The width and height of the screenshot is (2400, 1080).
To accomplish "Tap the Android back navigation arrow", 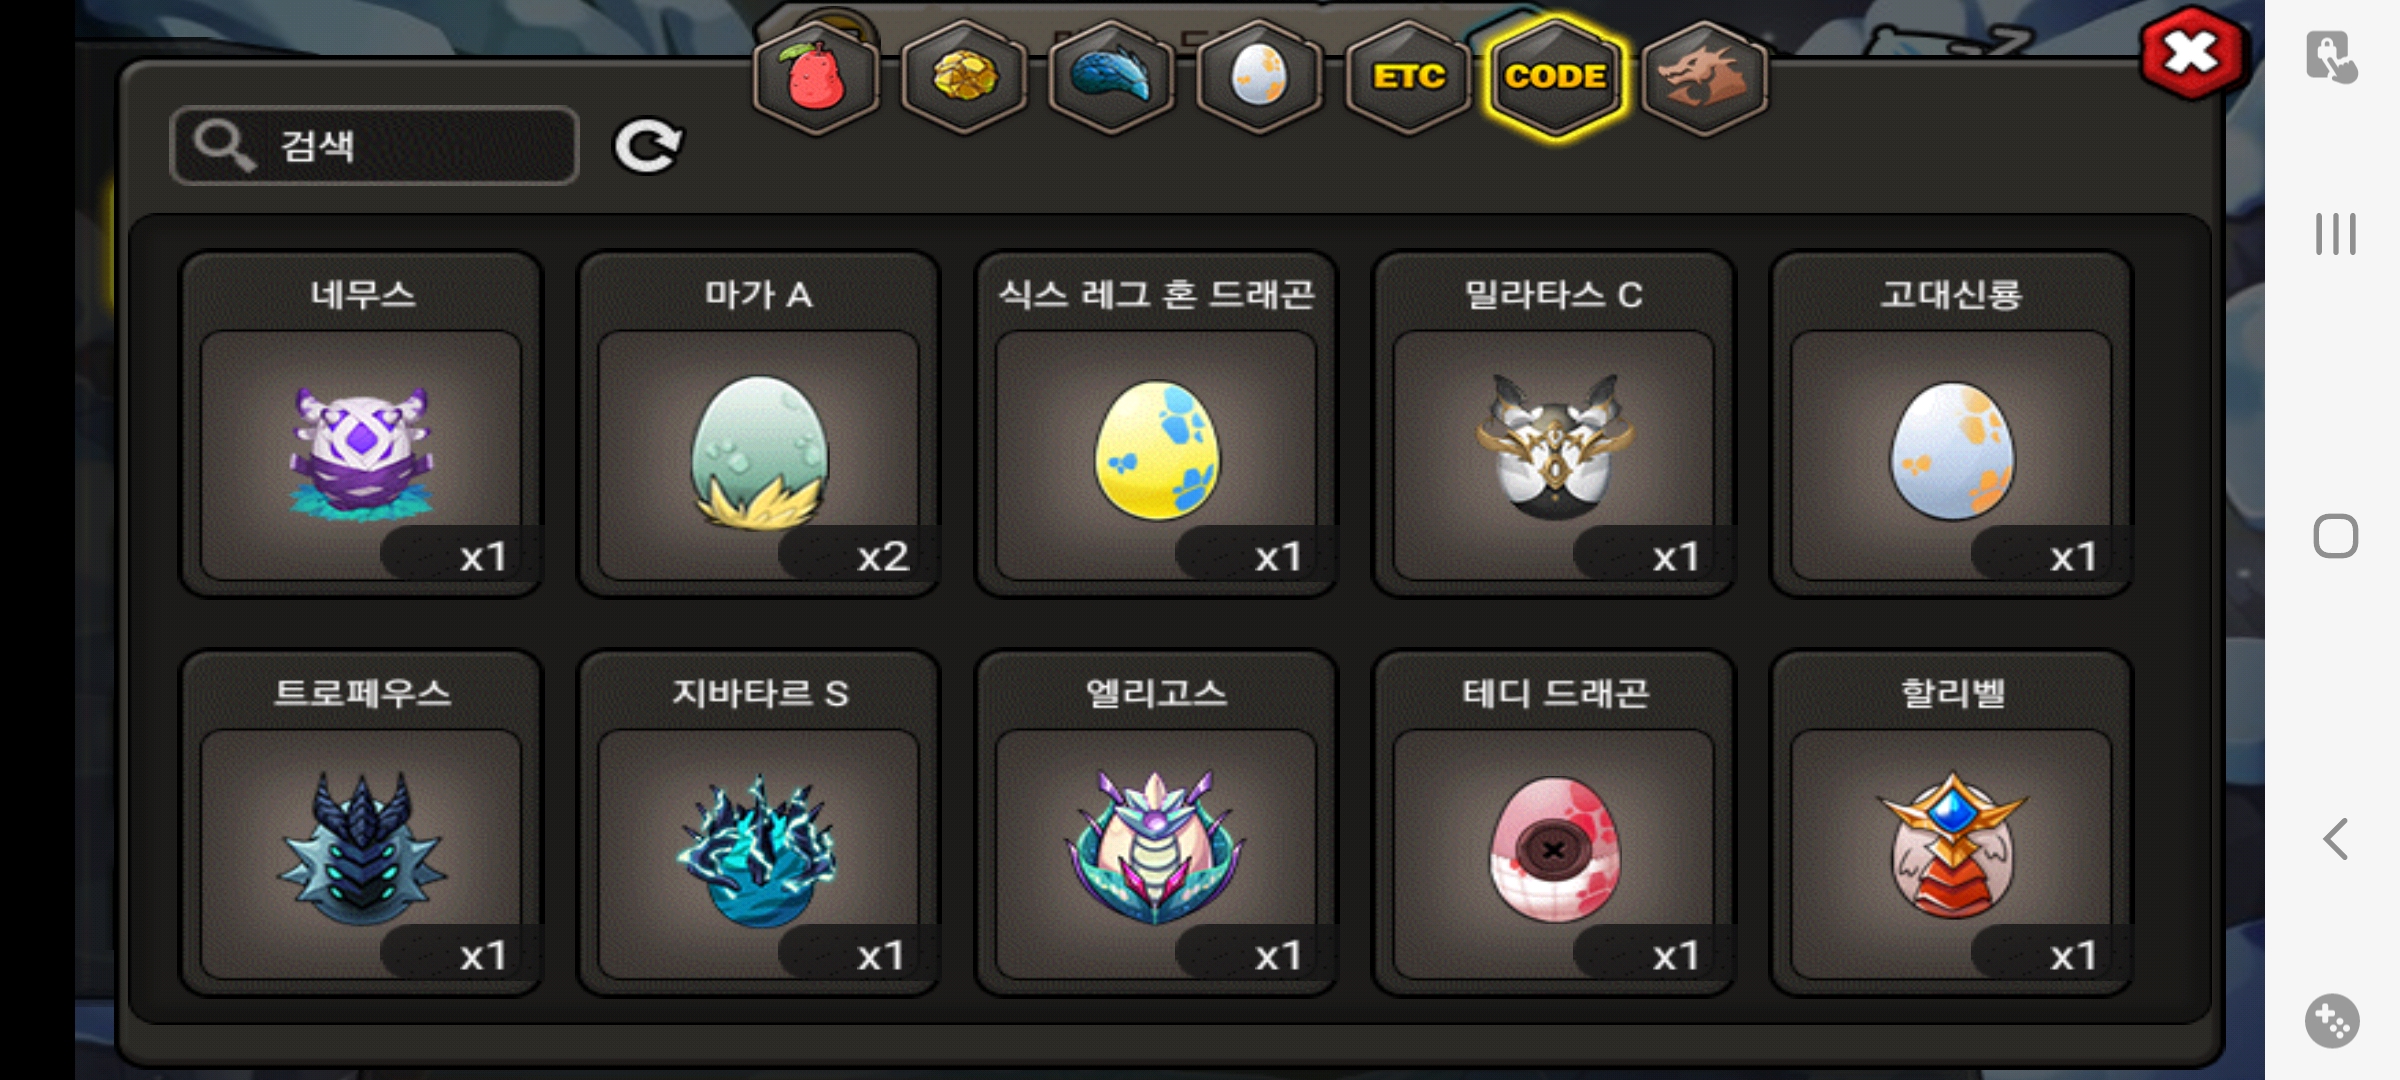I will pyautogui.click(x=2336, y=839).
